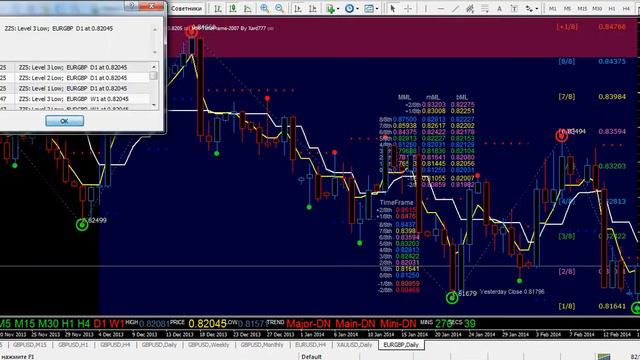Open the chart templates icon
Image resolution: width=640 pixels, height=360 pixels.
pos(369,9)
